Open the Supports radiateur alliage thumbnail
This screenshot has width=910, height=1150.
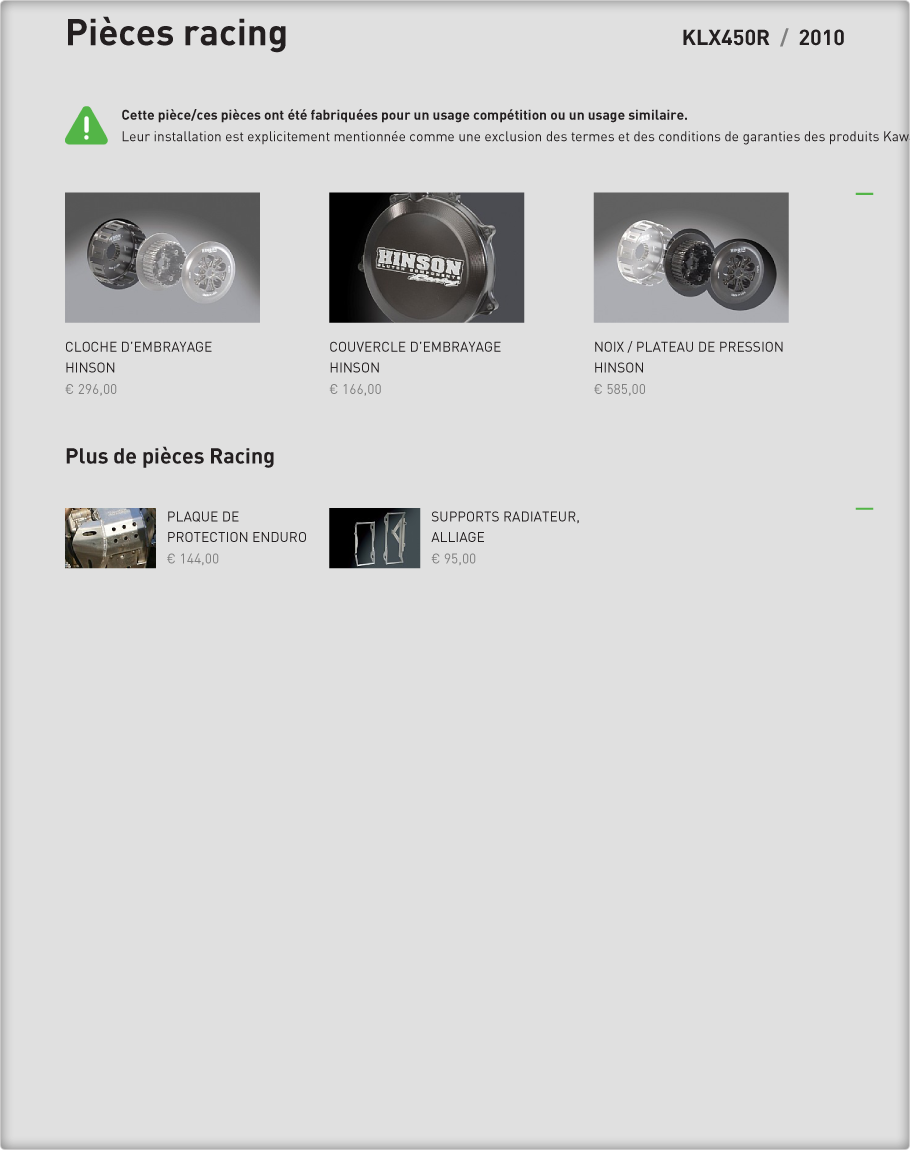pyautogui.click(x=375, y=538)
